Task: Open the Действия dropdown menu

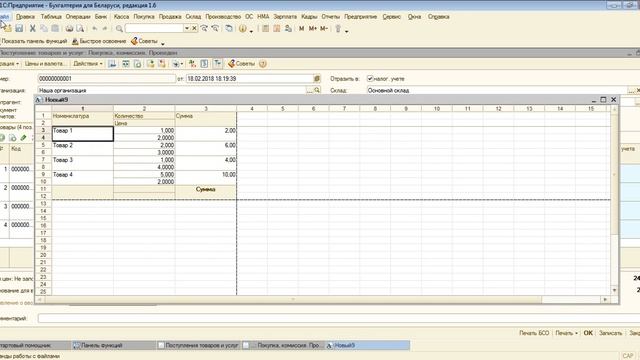Action: pos(88,64)
